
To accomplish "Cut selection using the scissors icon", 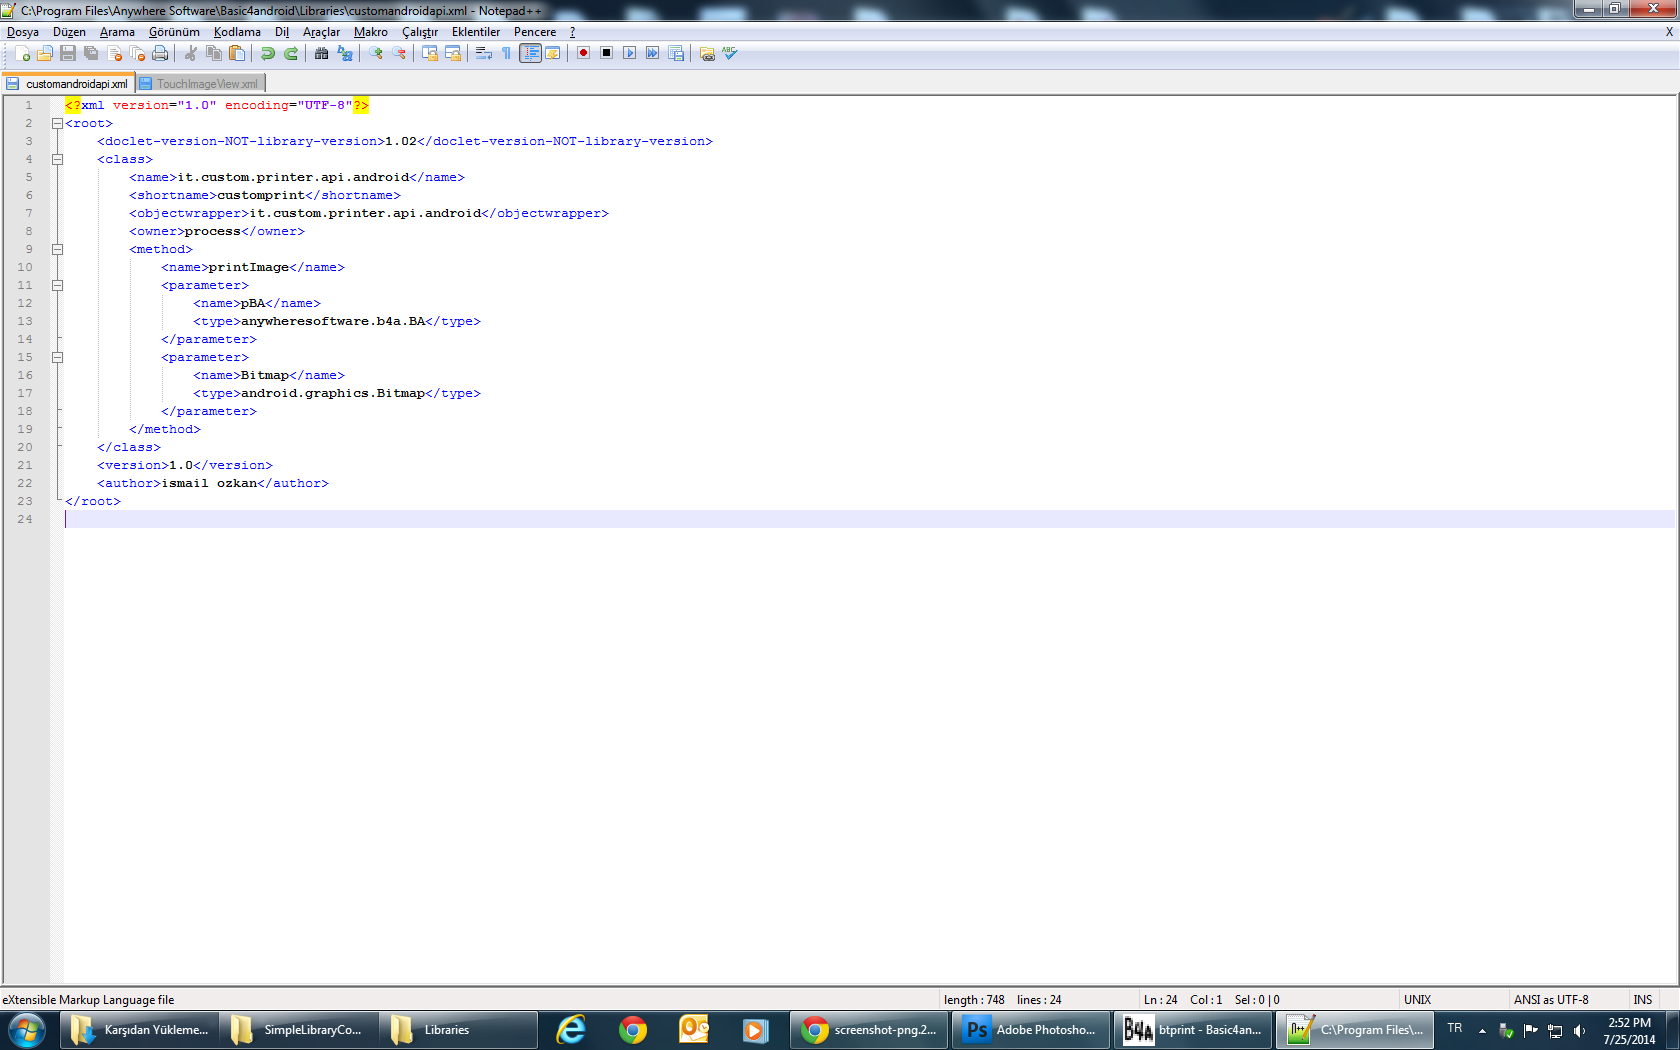I will tap(190, 53).
